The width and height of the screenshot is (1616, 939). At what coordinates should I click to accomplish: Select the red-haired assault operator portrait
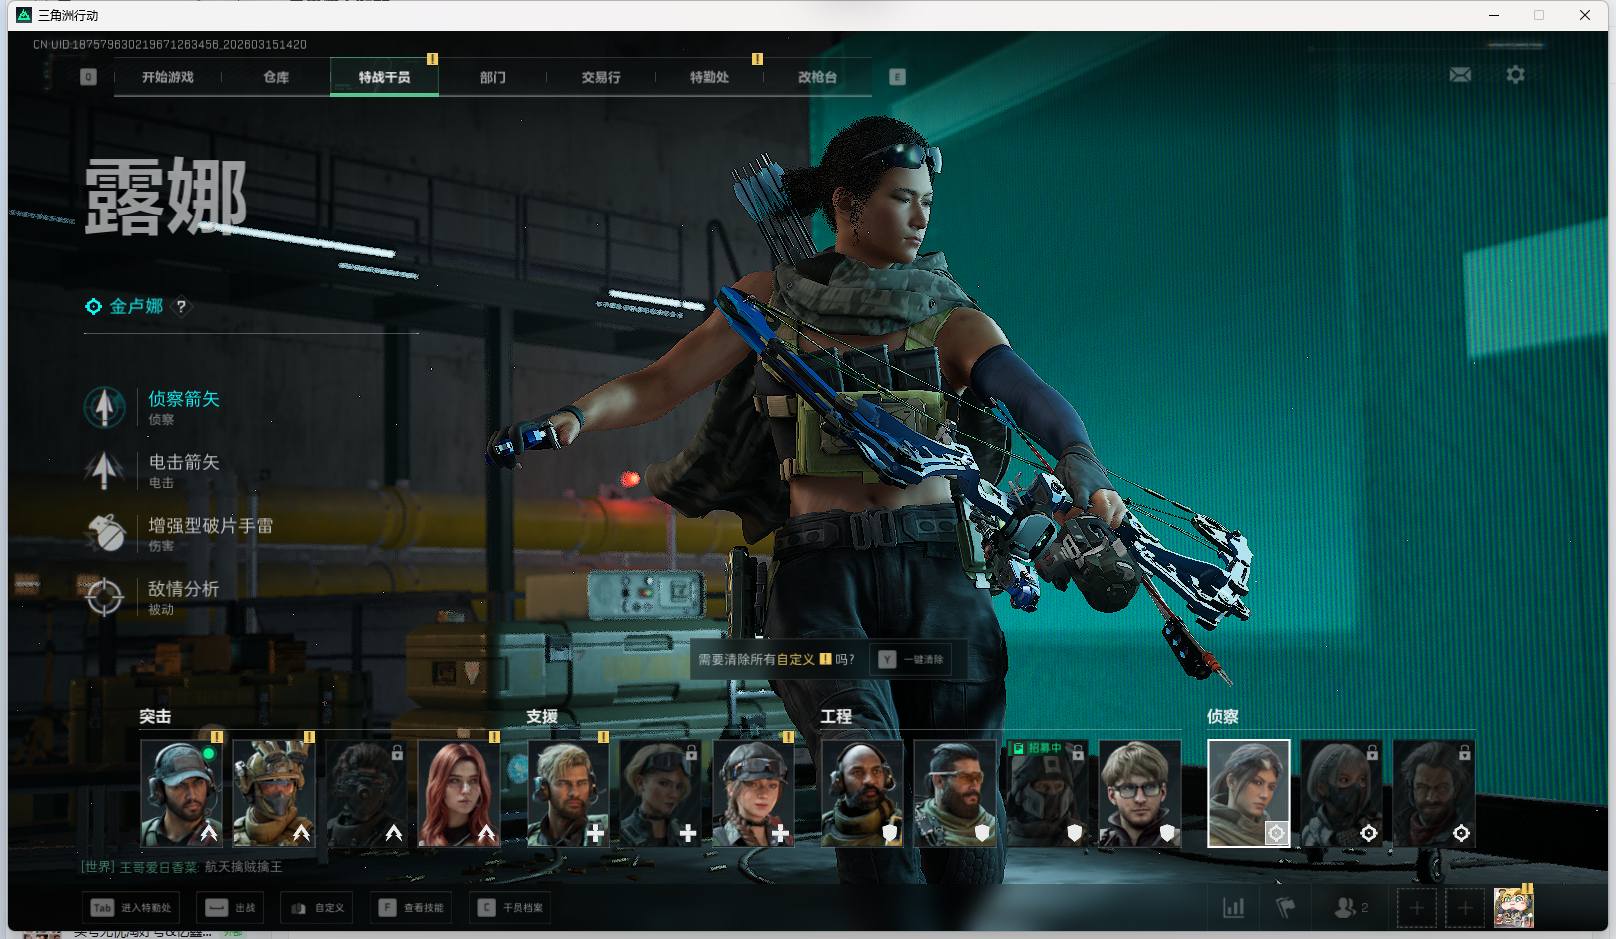pyautogui.click(x=458, y=794)
